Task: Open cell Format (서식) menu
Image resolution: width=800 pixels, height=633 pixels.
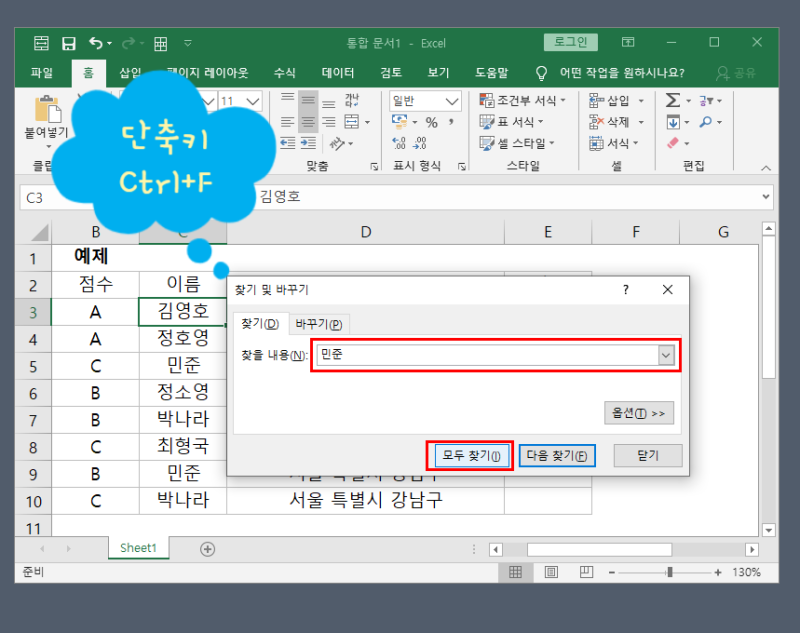Action: point(613,143)
